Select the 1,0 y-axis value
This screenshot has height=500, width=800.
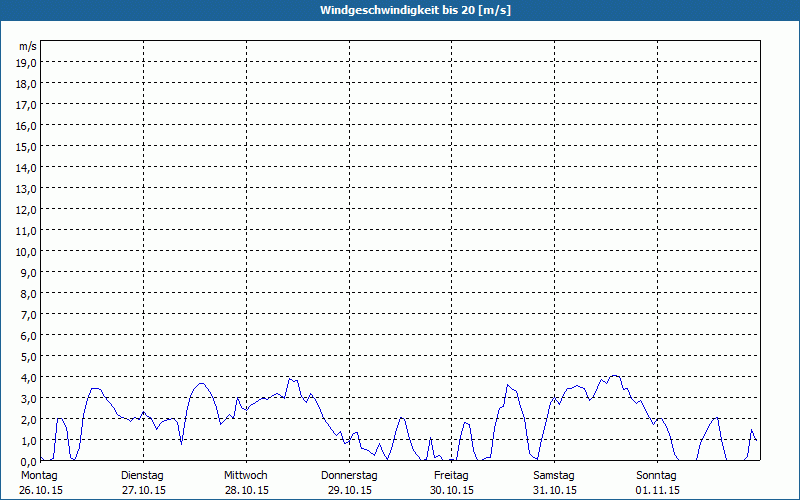tap(29, 441)
